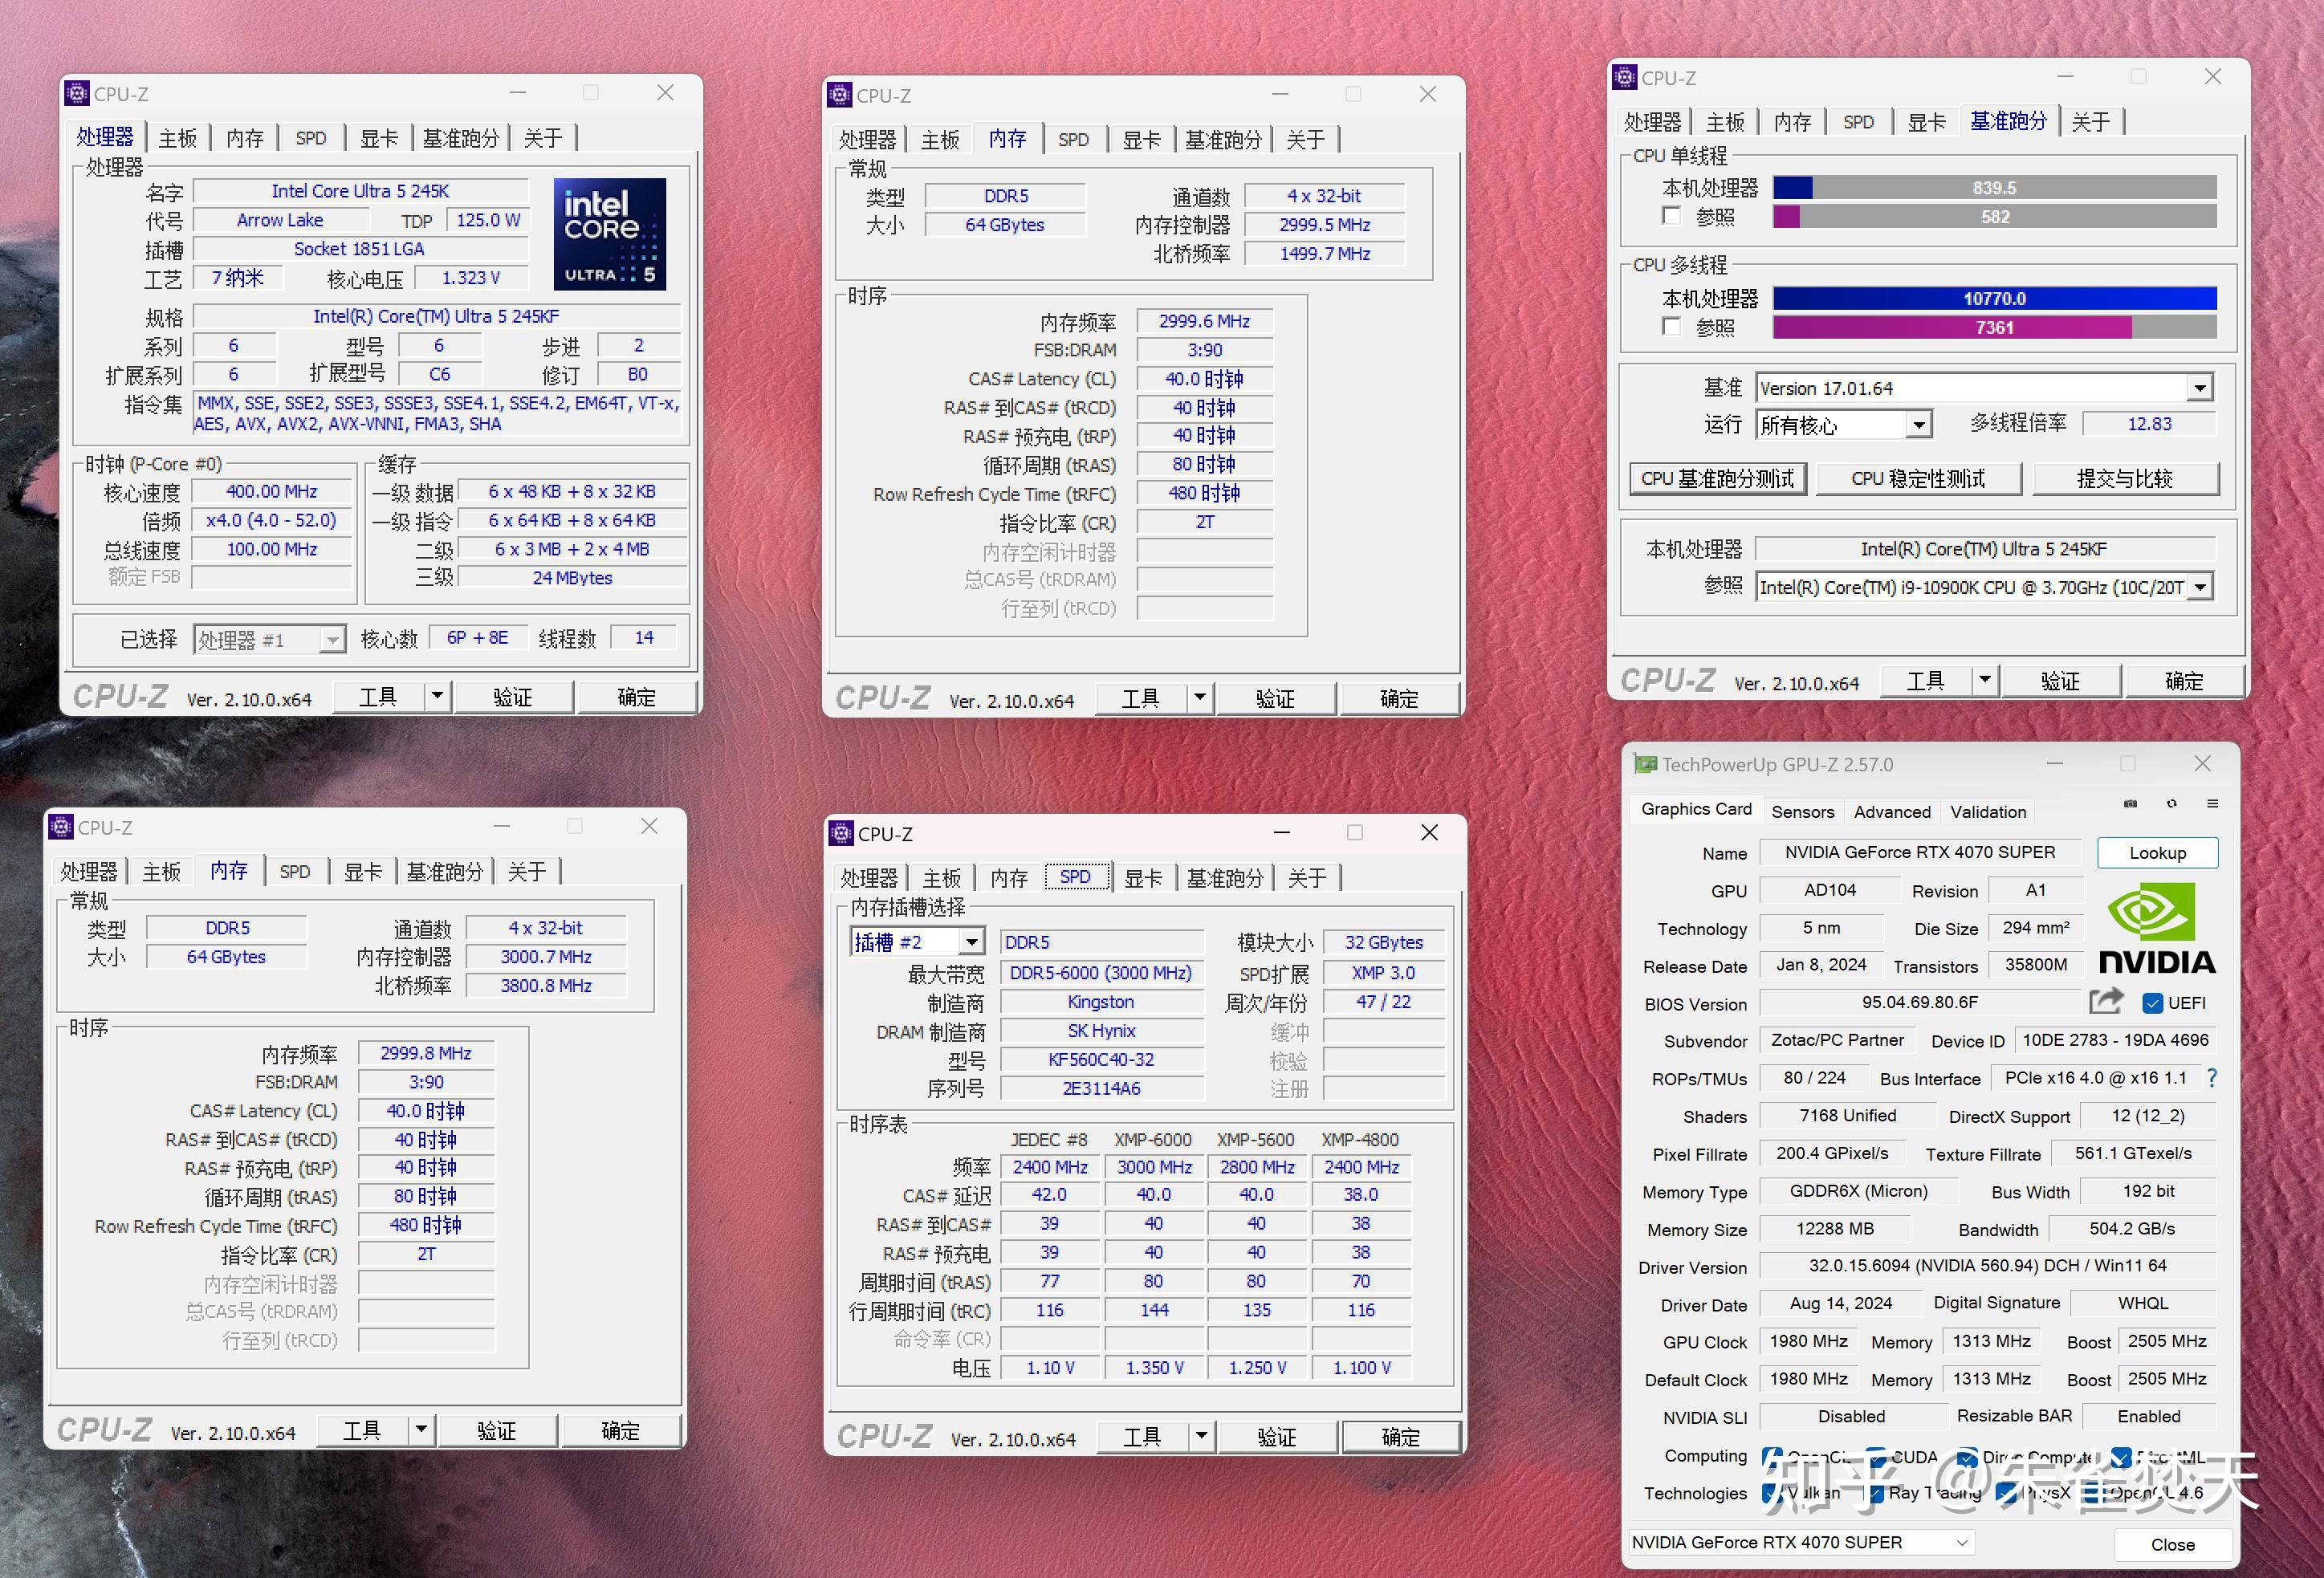Enable multi-thread 参照 reference checkbox
2324x1578 pixels.
point(1671,326)
